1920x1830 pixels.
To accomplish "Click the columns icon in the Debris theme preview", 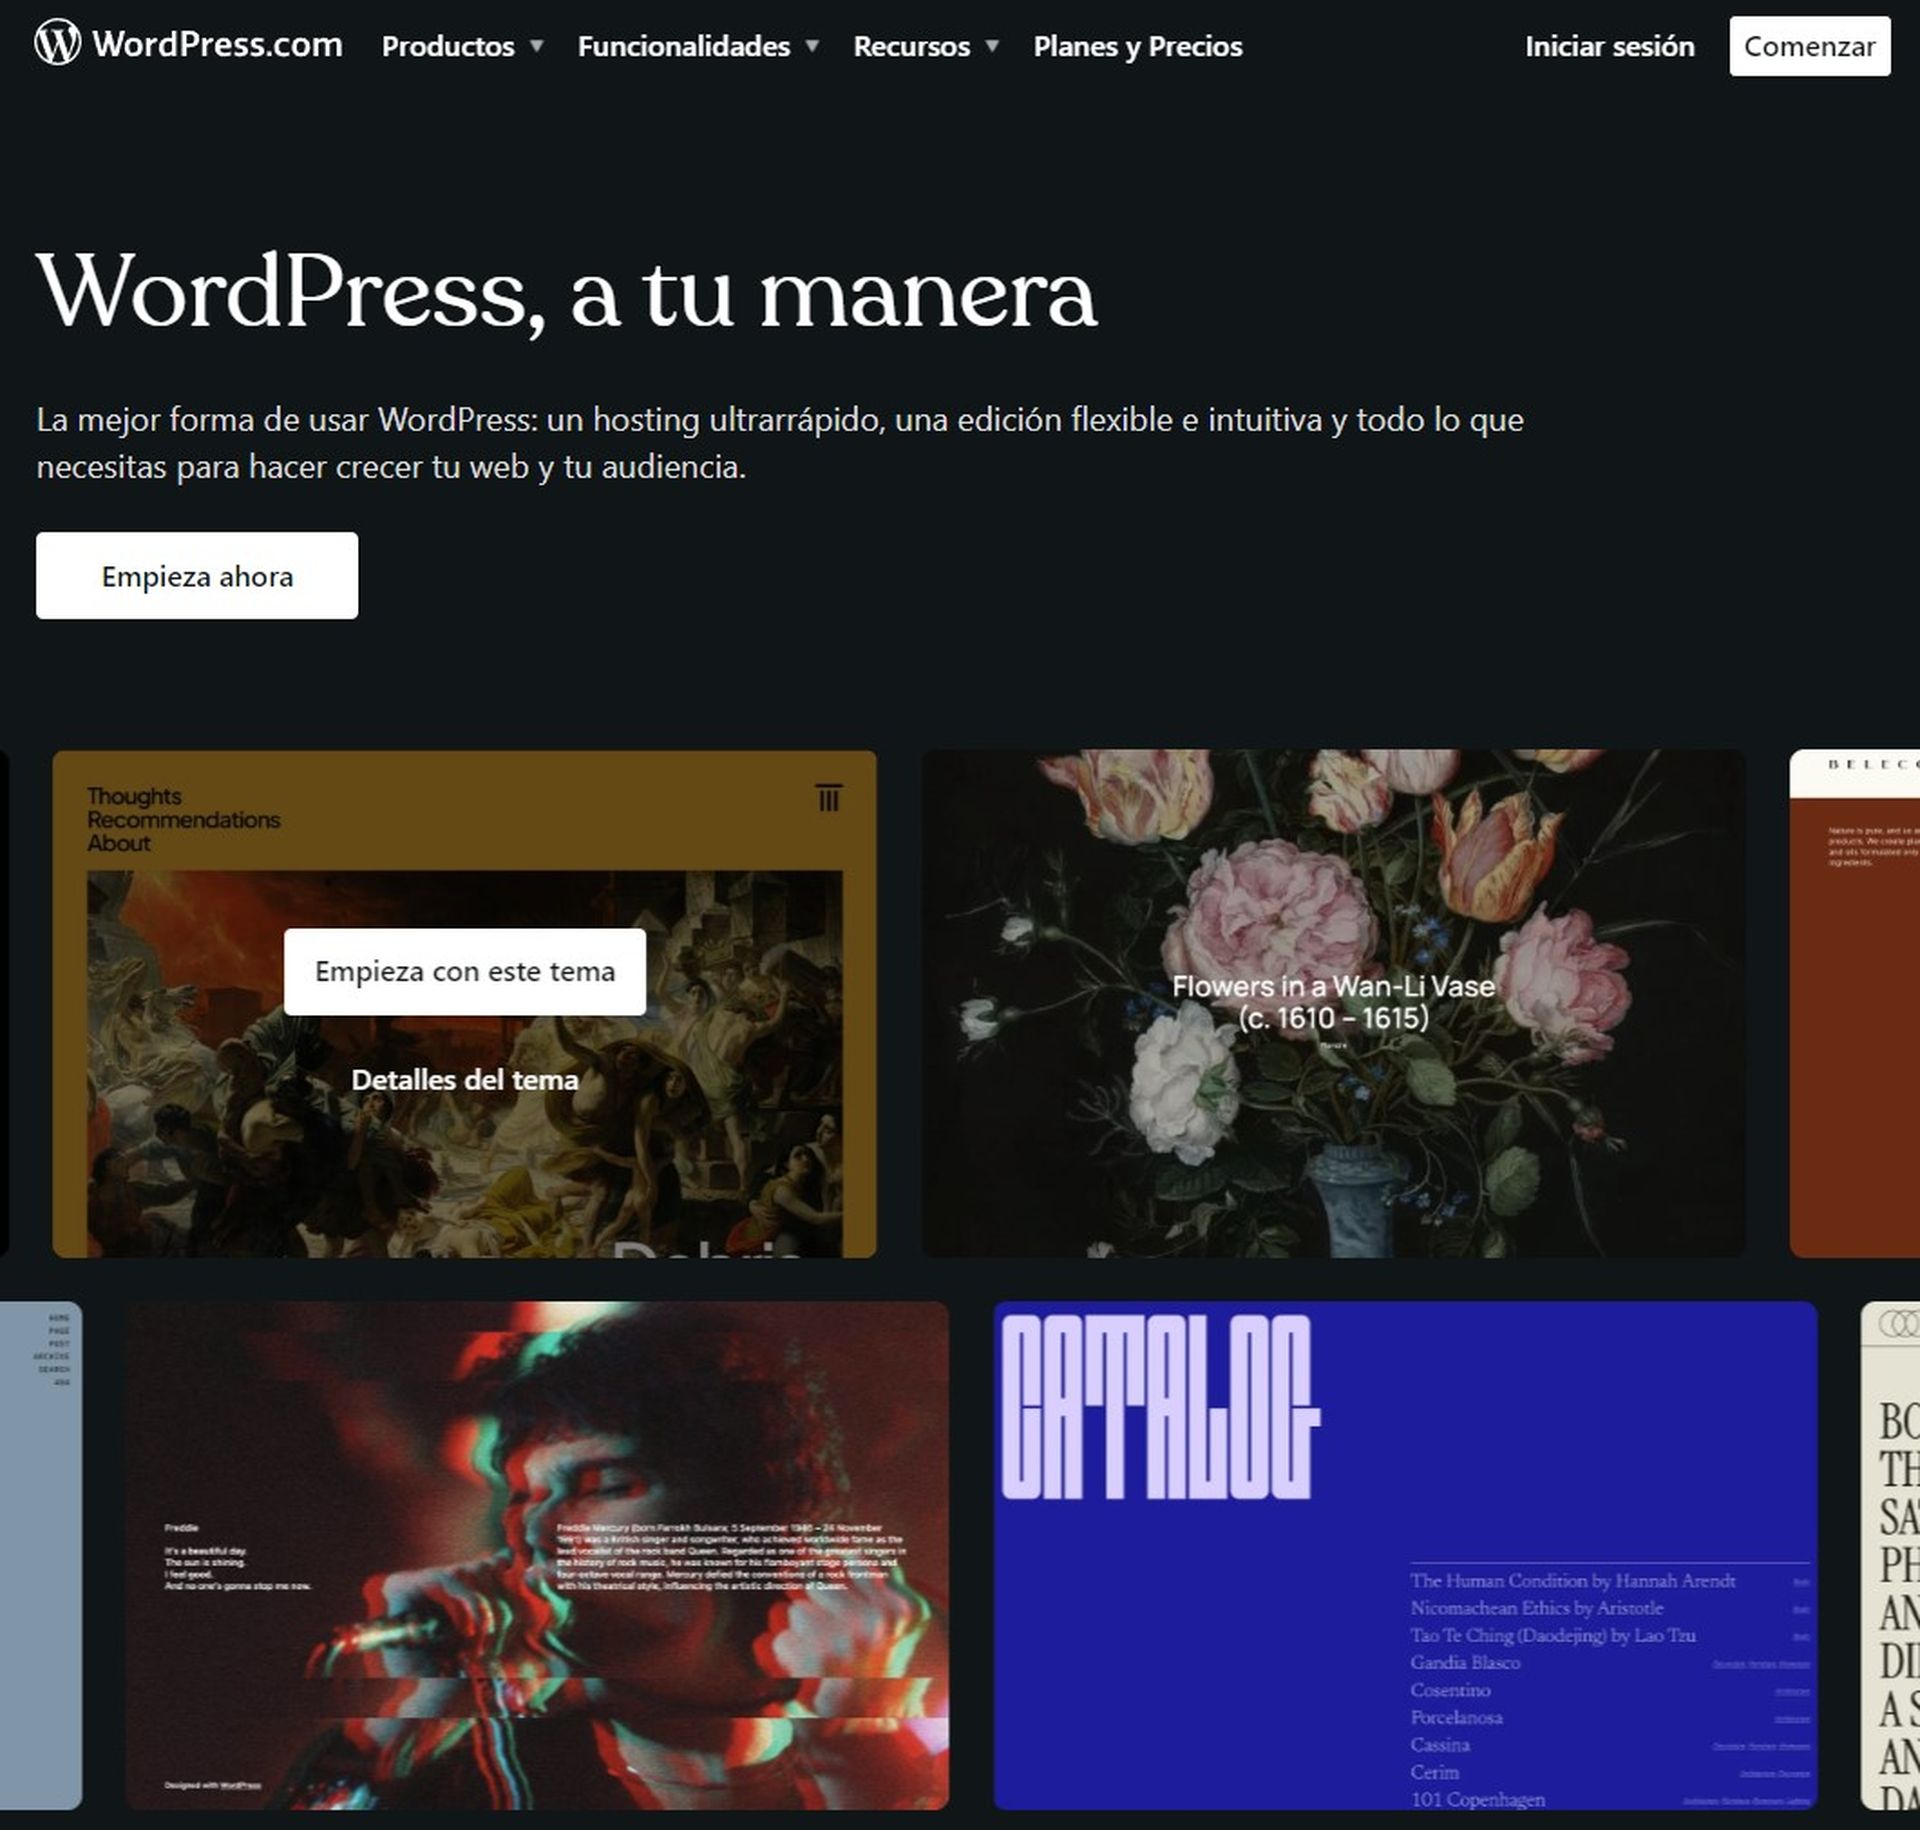I will tap(830, 797).
